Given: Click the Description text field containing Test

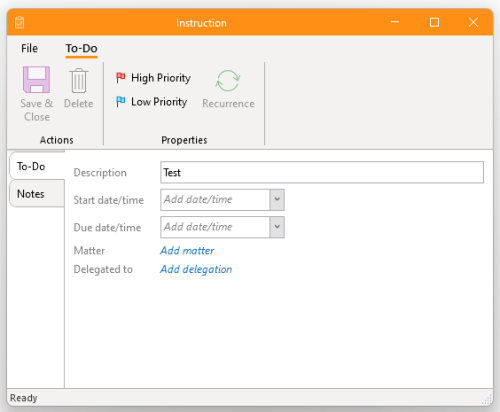Looking at the screenshot, I should 322,172.
